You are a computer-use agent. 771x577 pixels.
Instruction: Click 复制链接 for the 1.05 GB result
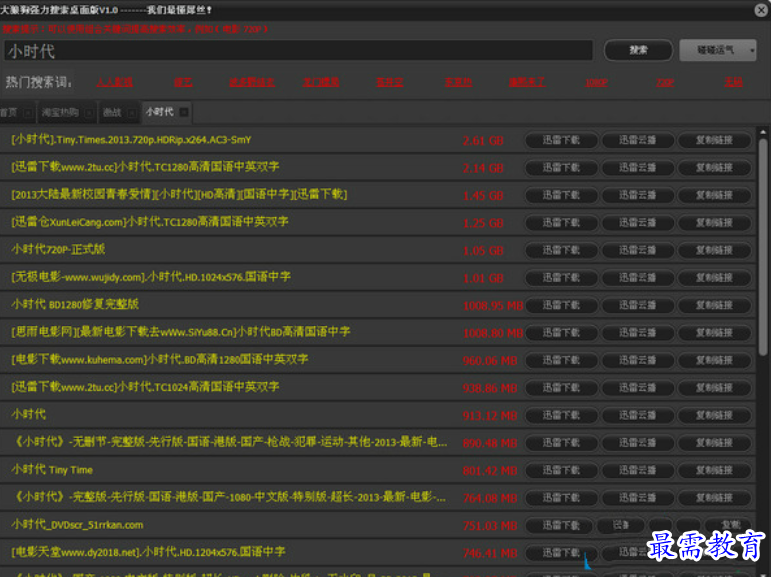714,250
